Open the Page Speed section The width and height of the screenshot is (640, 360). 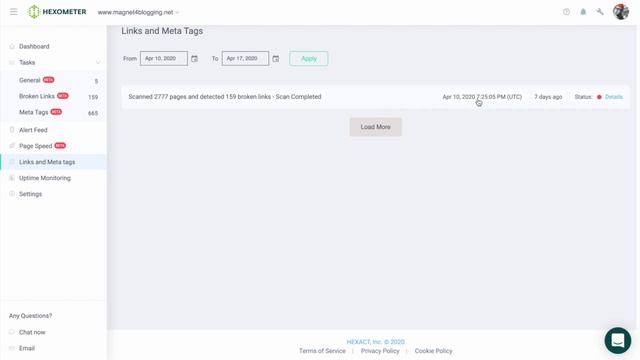tap(36, 146)
